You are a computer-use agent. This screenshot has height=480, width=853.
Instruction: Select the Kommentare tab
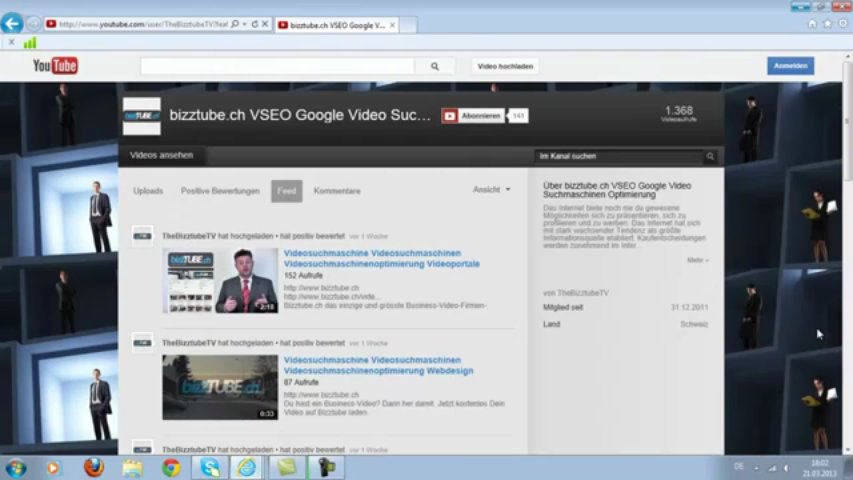tap(337, 191)
